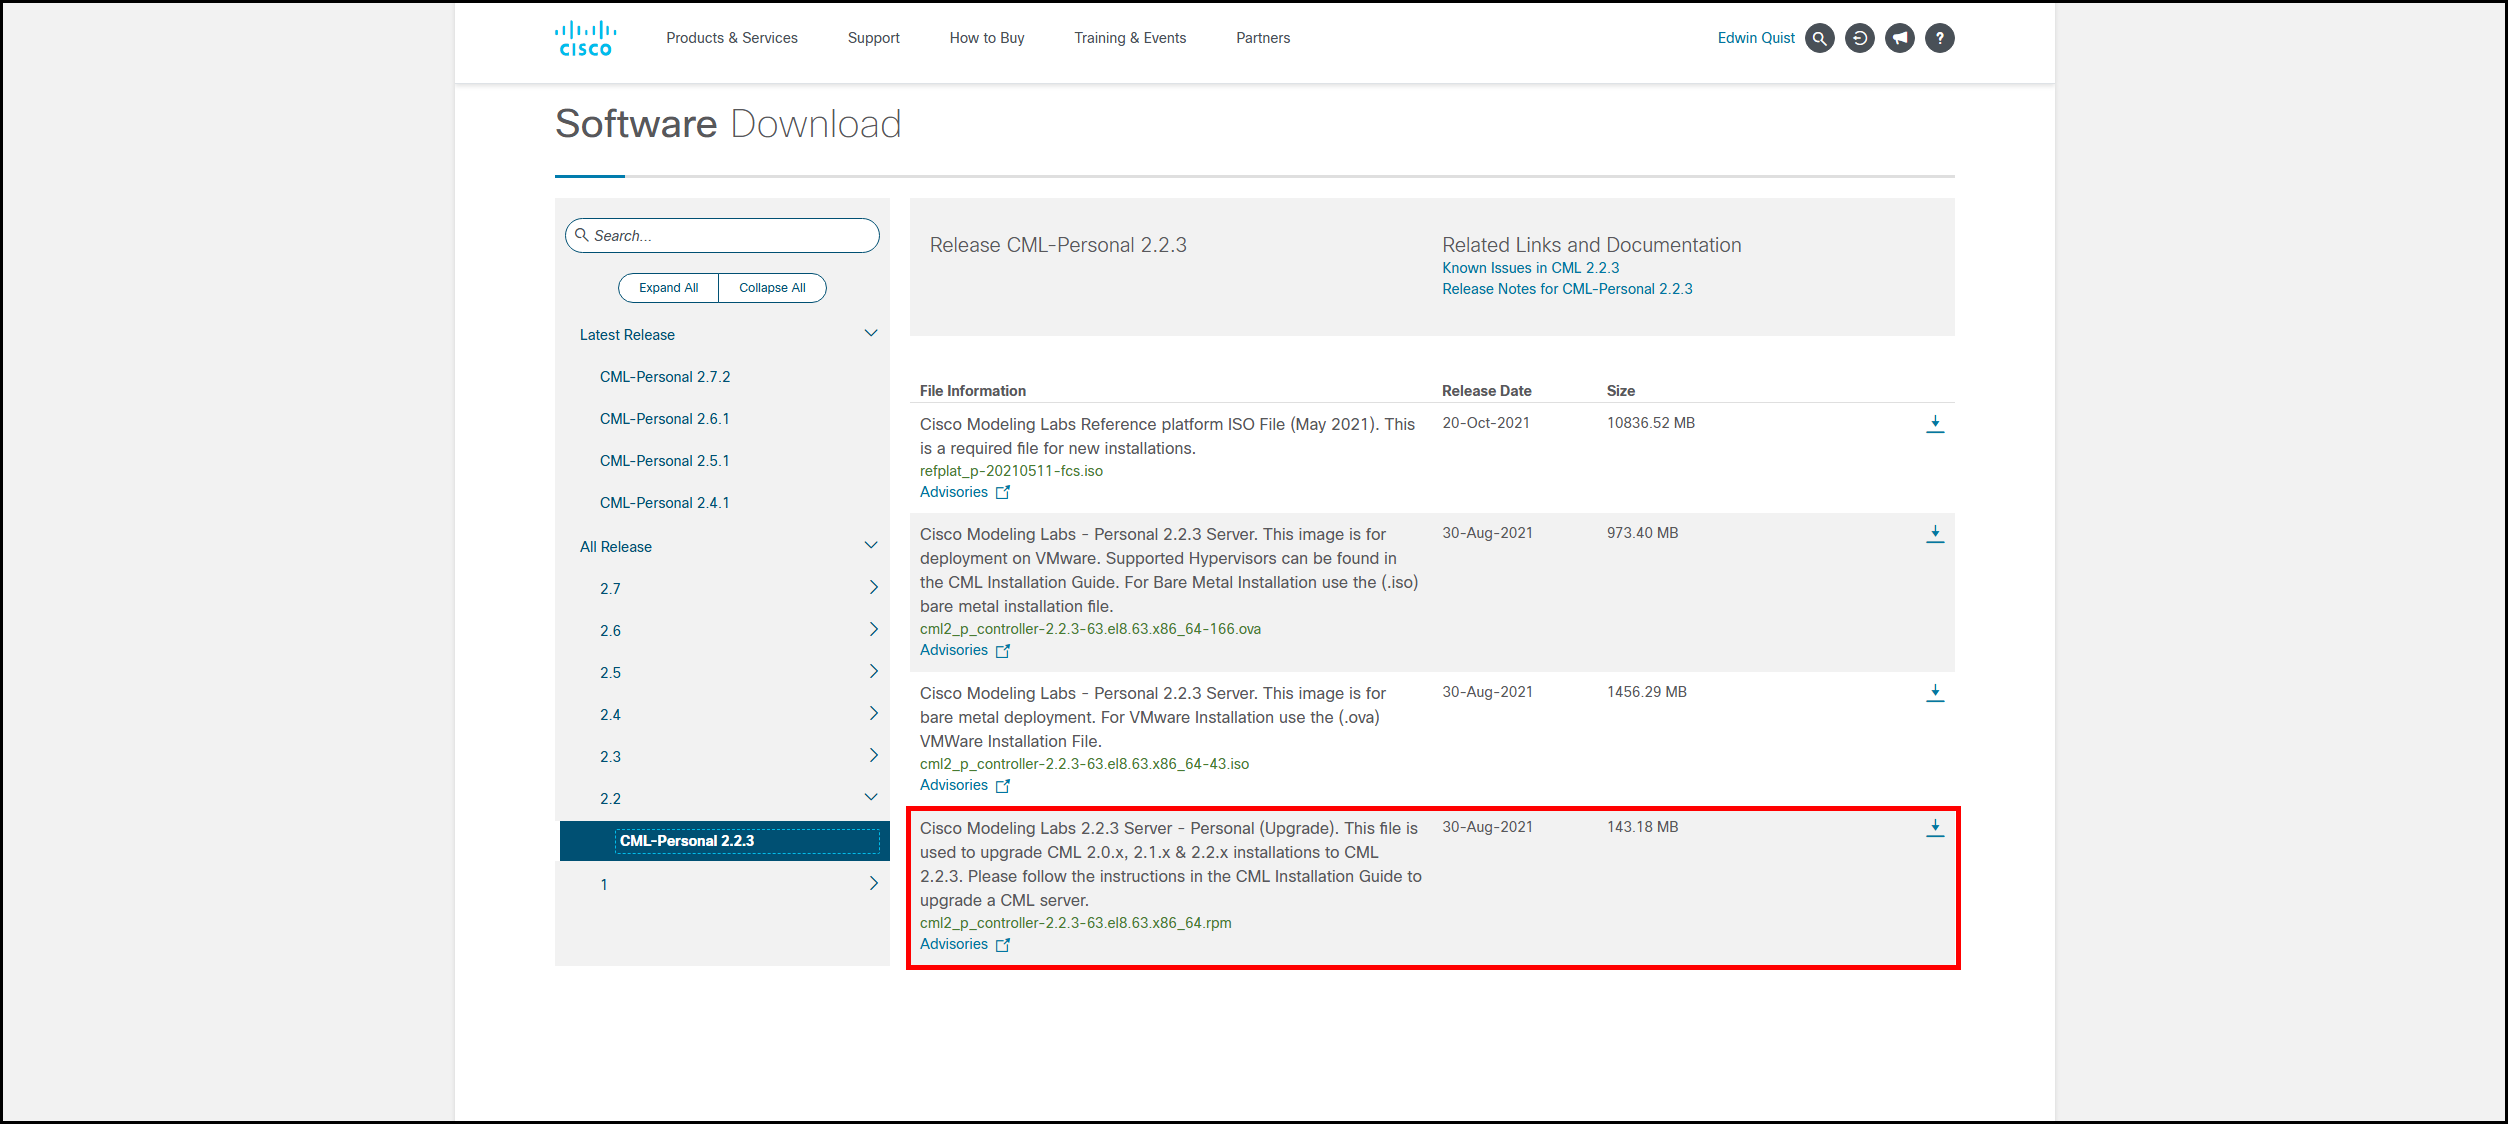This screenshot has width=2508, height=1124.
Task: Collapse the All Release section
Action: coord(871,546)
